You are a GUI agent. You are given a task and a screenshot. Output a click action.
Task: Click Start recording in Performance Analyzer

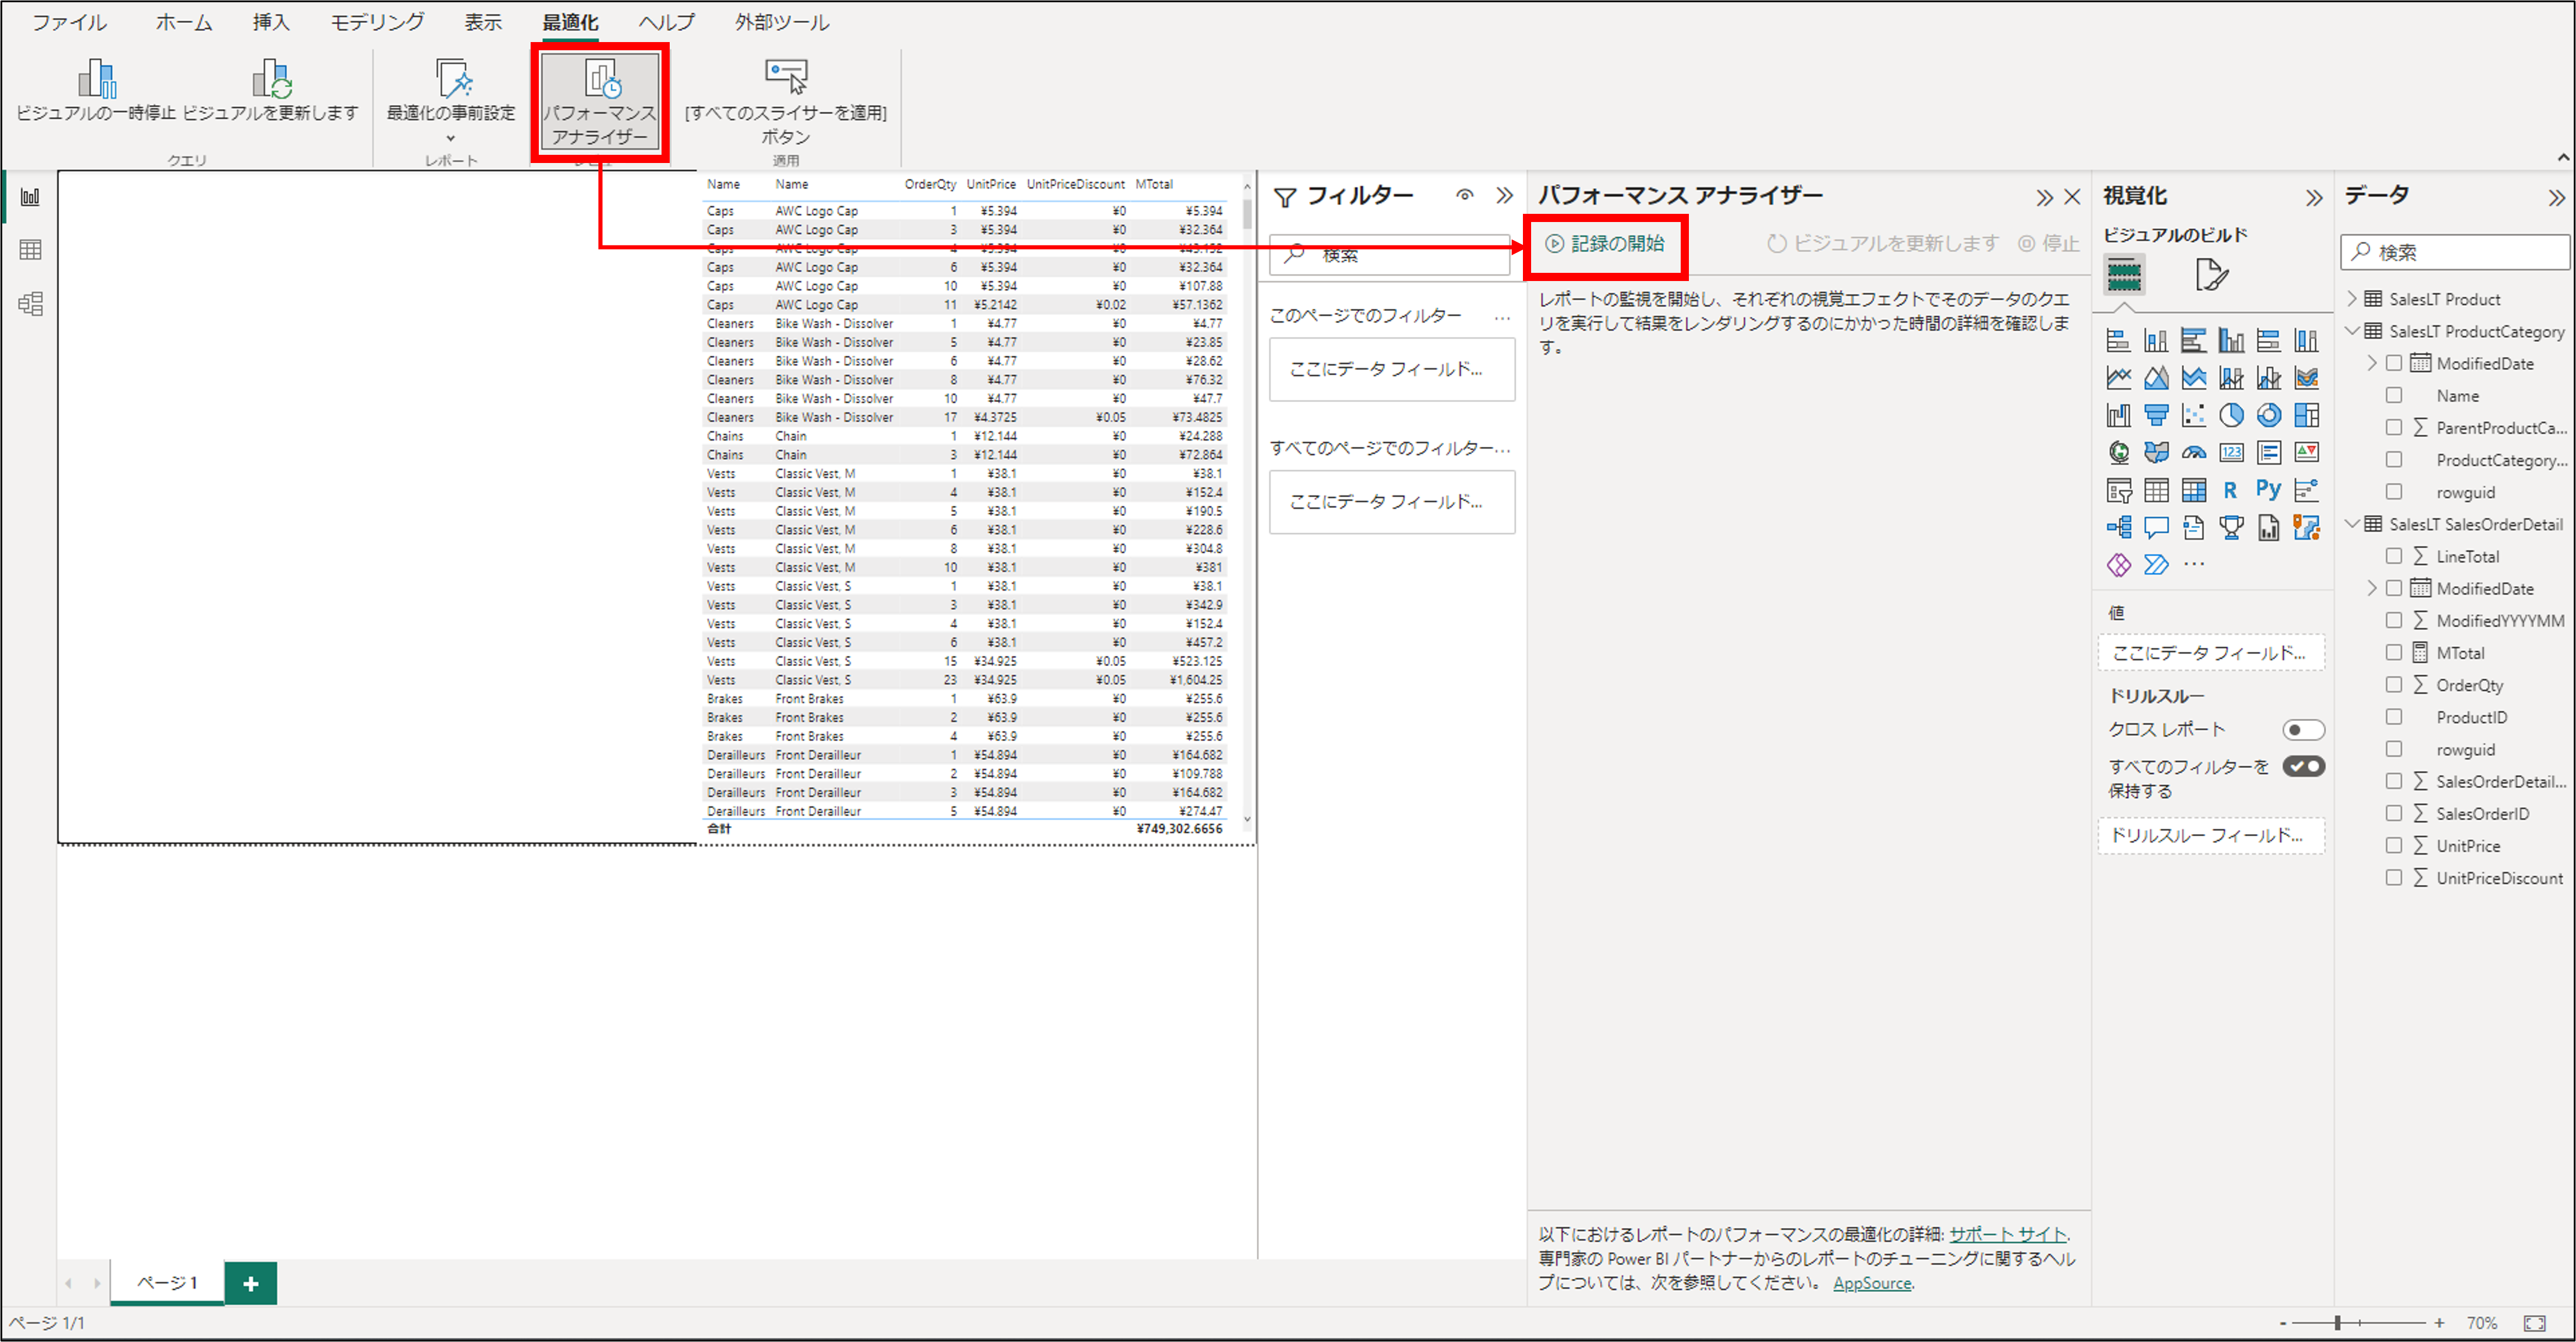[1605, 243]
